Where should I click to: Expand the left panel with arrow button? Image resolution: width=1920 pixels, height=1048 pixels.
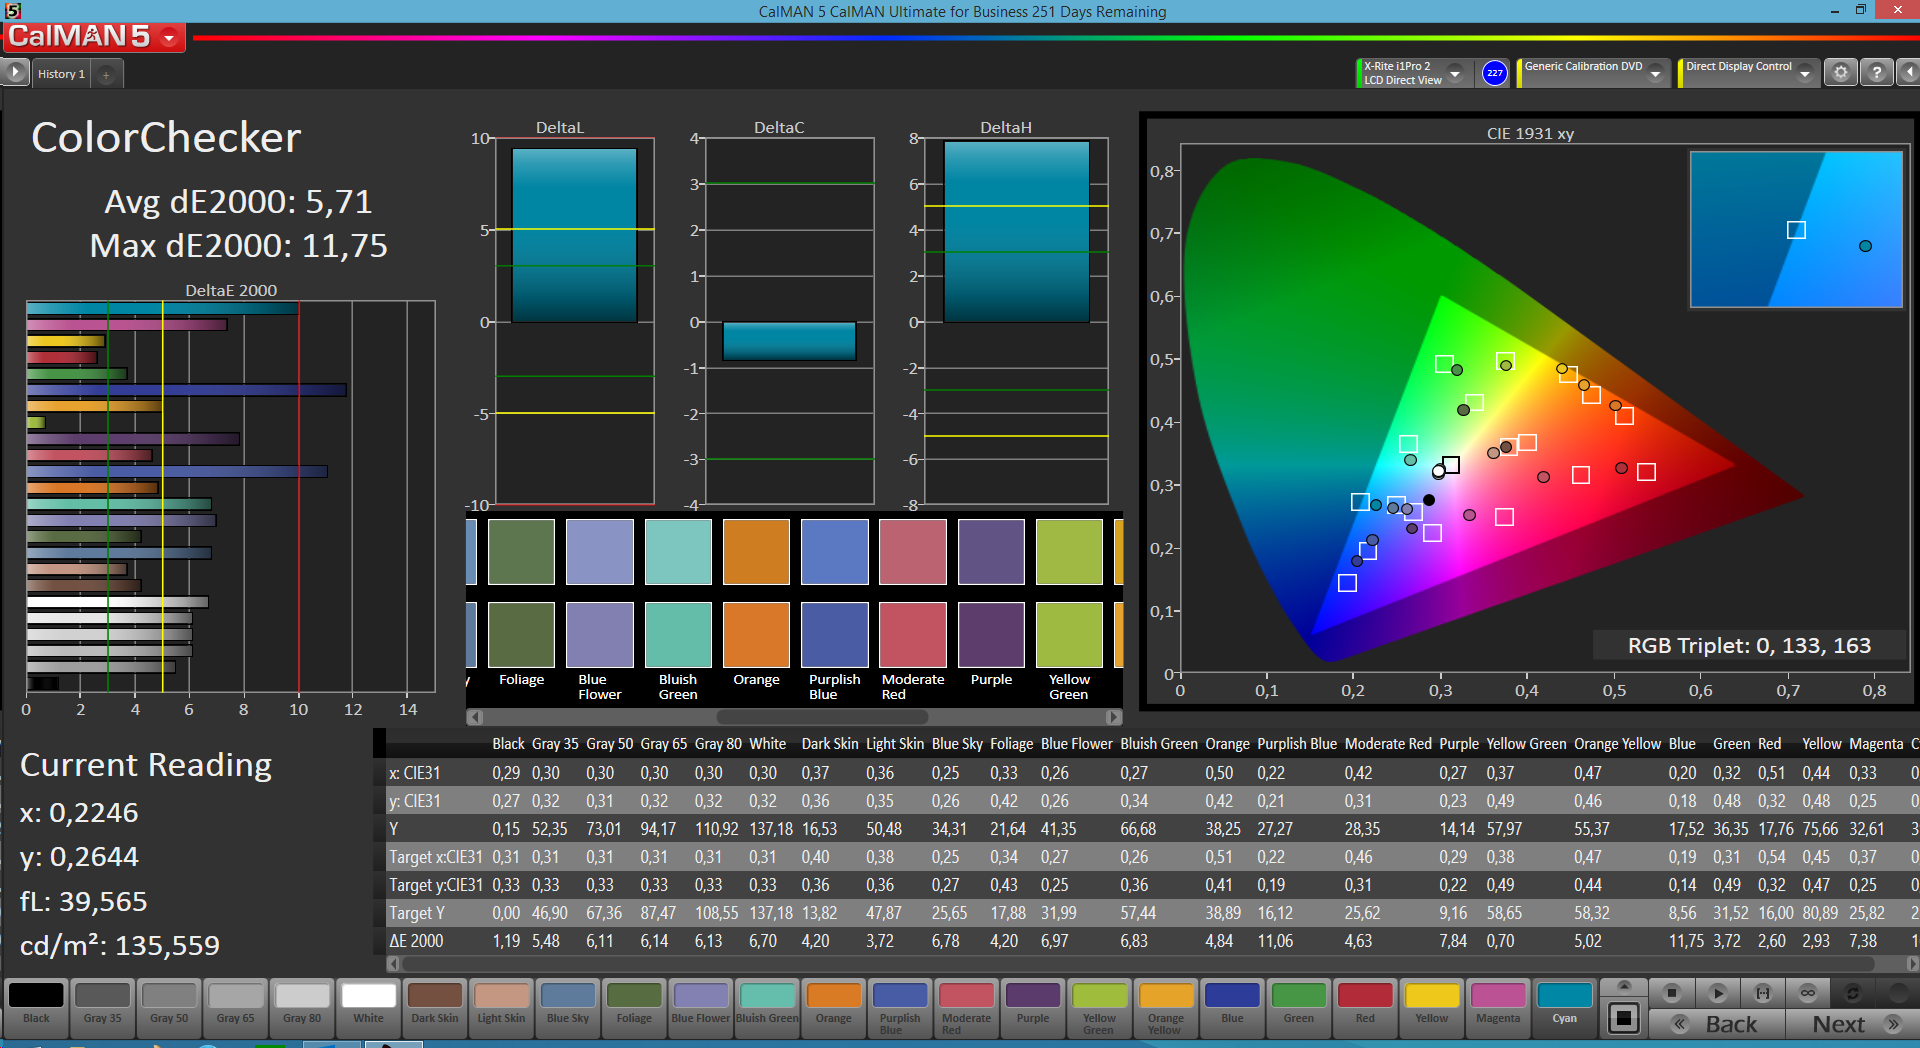click(15, 73)
